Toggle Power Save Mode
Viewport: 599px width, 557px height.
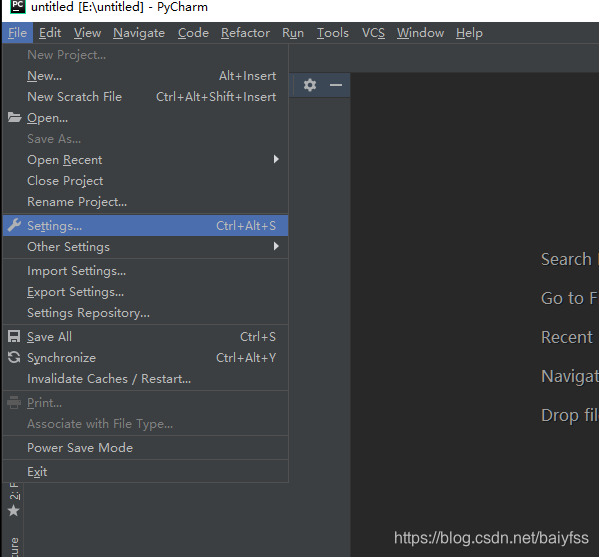click(x=145, y=448)
